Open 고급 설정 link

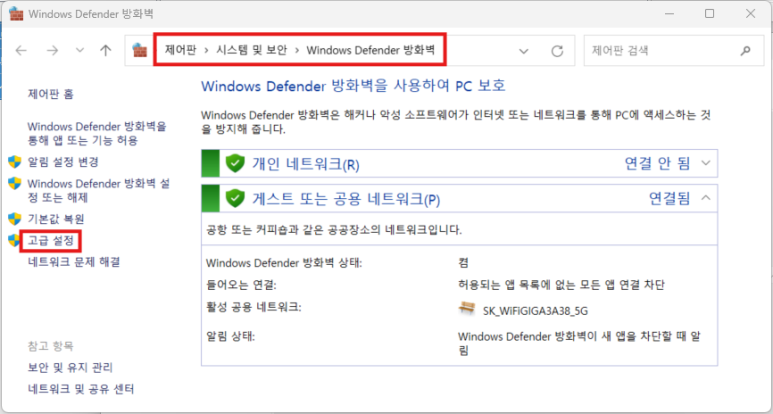pos(50,241)
